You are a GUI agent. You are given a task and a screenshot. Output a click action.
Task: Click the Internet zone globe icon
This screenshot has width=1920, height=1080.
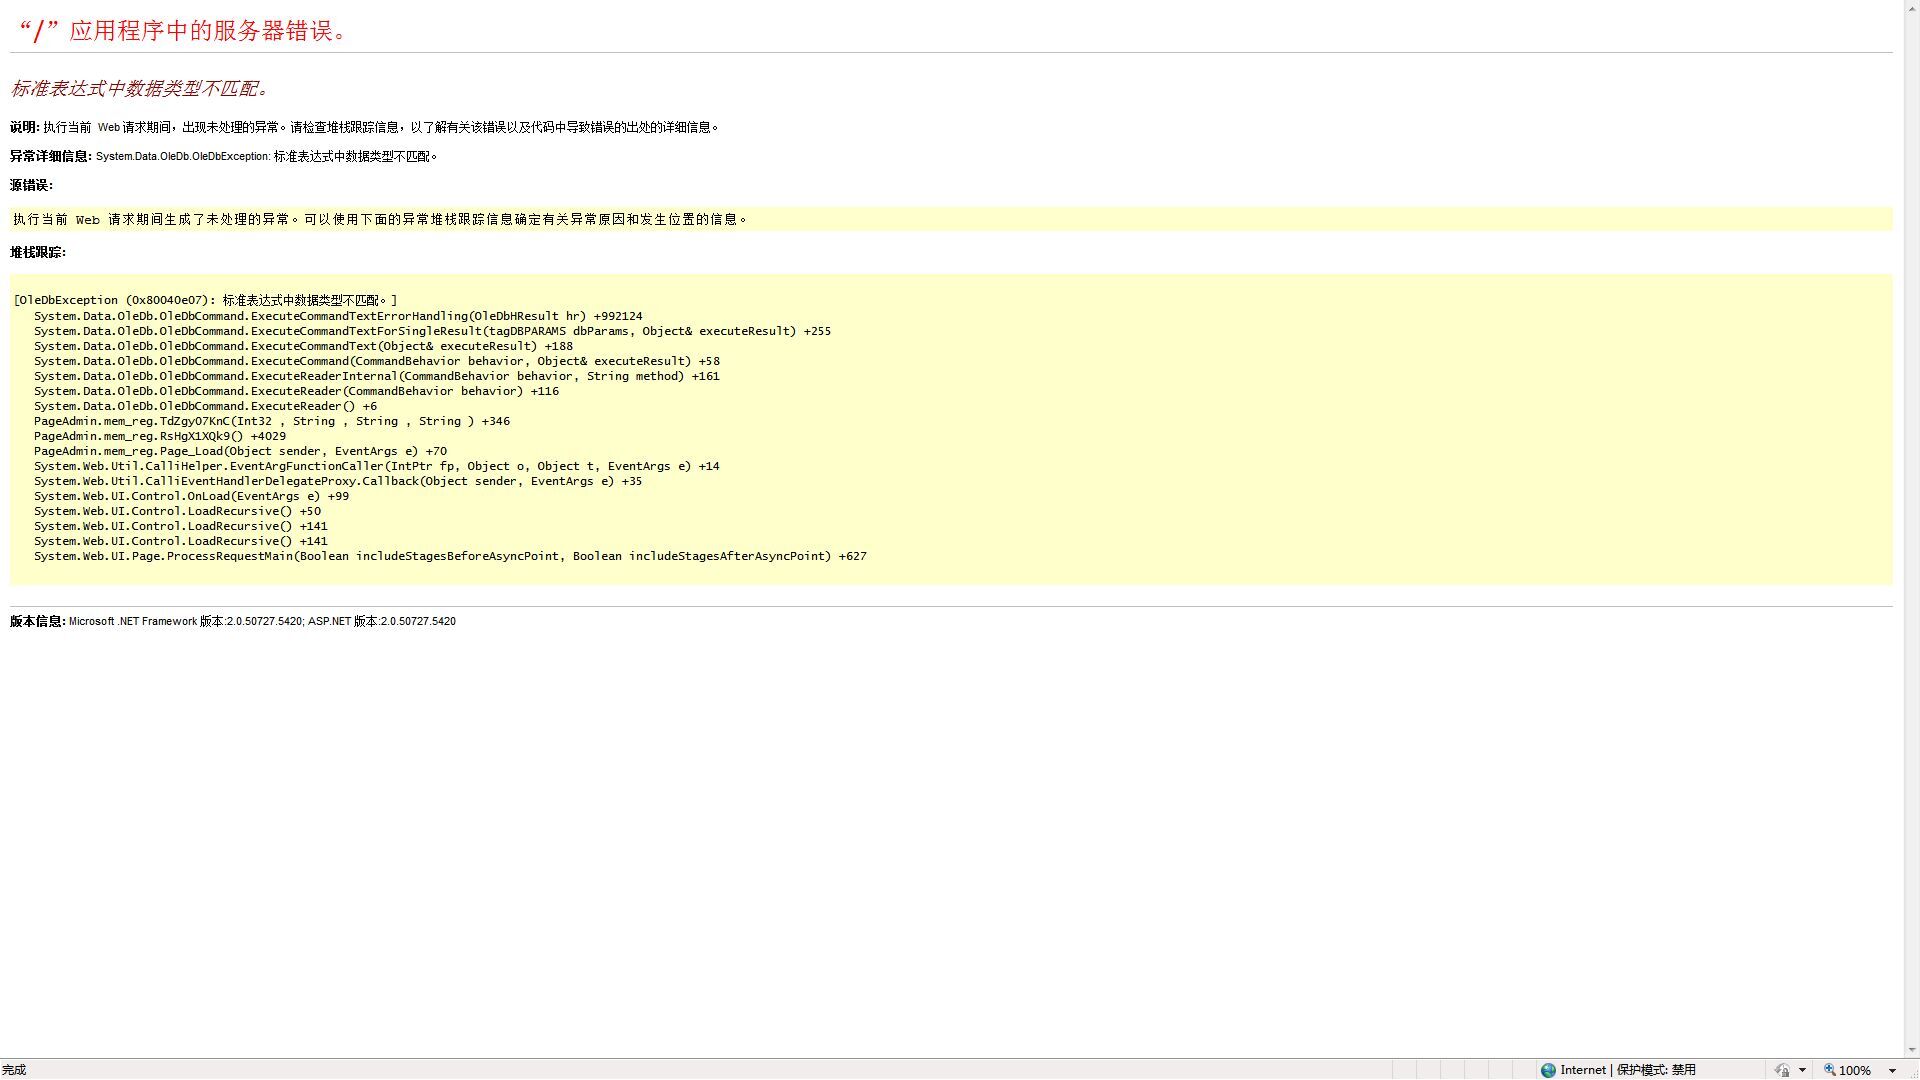coord(1548,1070)
